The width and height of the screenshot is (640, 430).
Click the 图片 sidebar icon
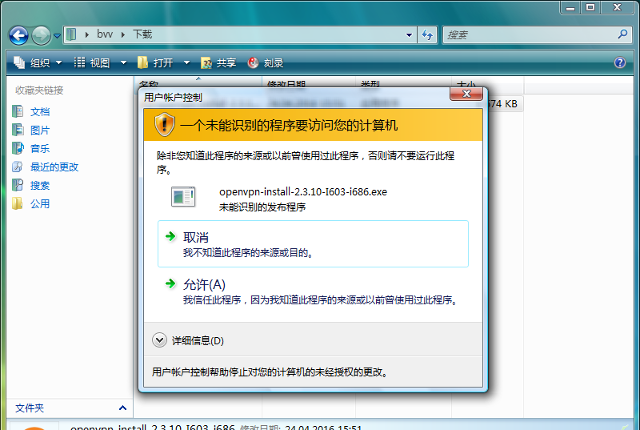[18, 130]
